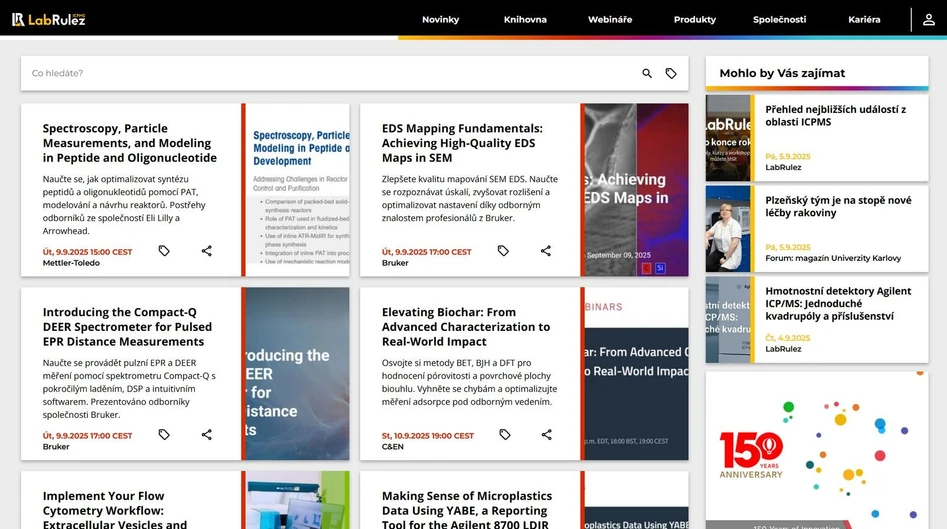Screen dimensions: 947x529
Task: Open Produkty section
Action: click(695, 19)
